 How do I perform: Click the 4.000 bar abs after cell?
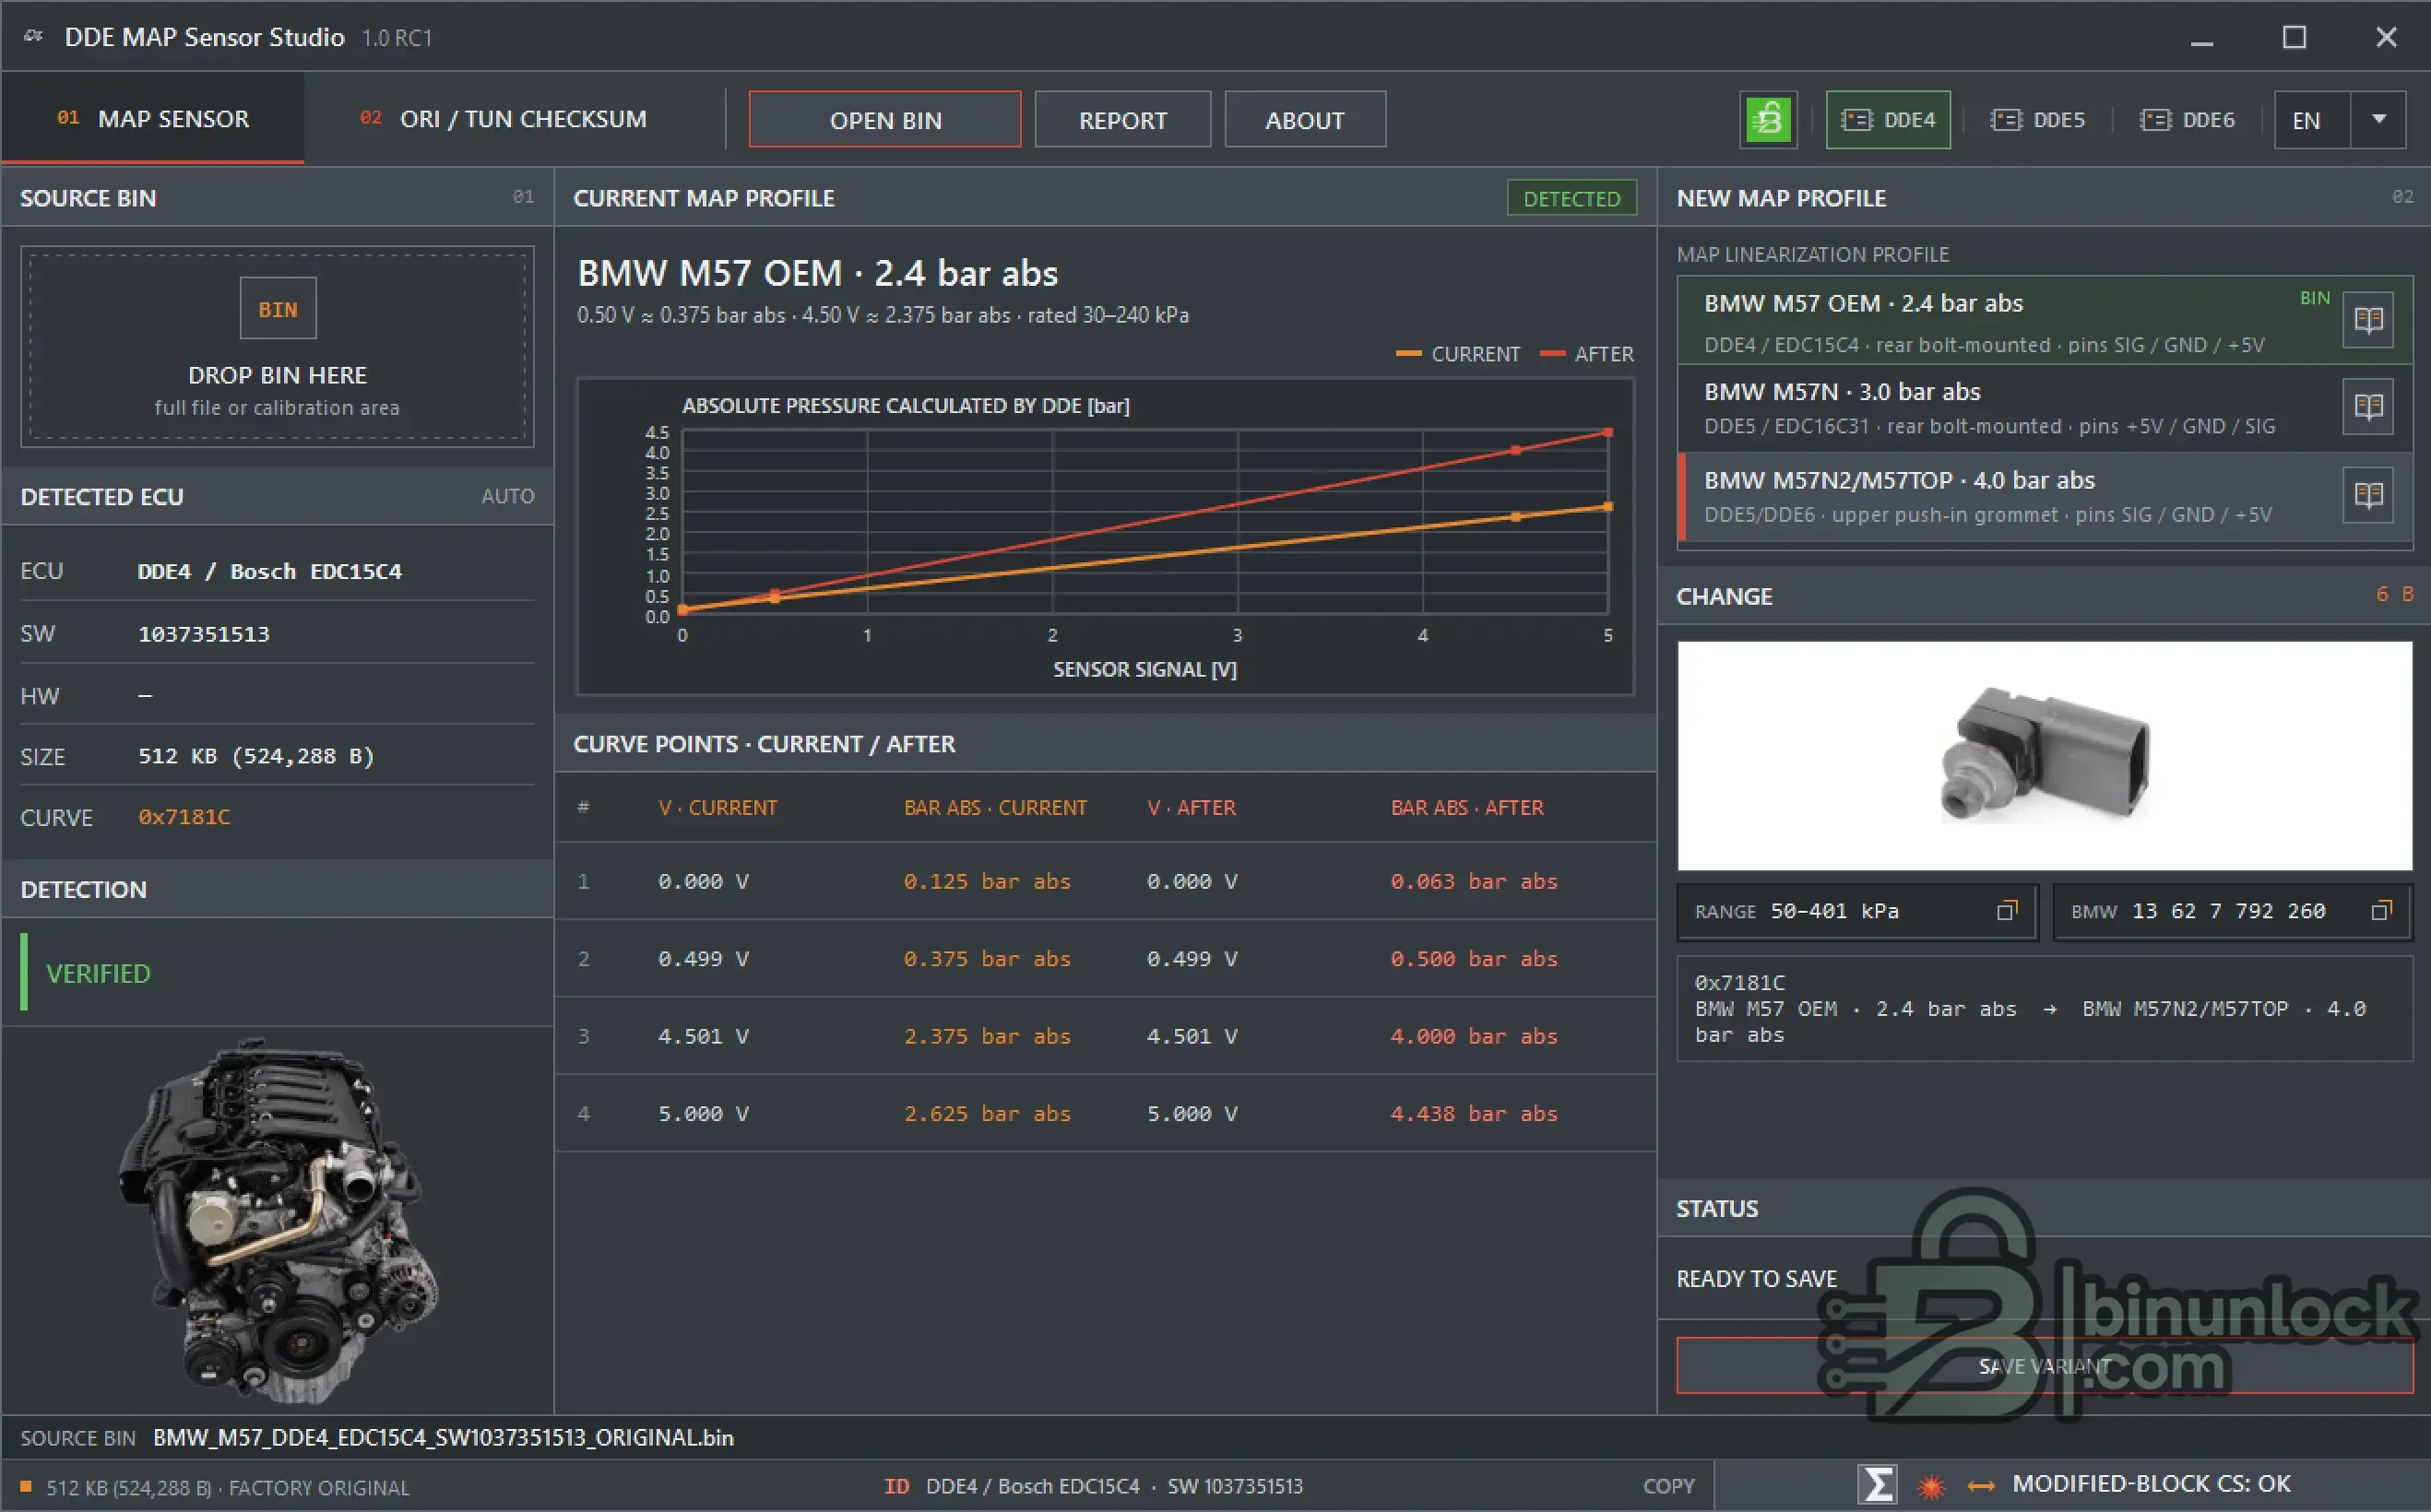click(1474, 1036)
